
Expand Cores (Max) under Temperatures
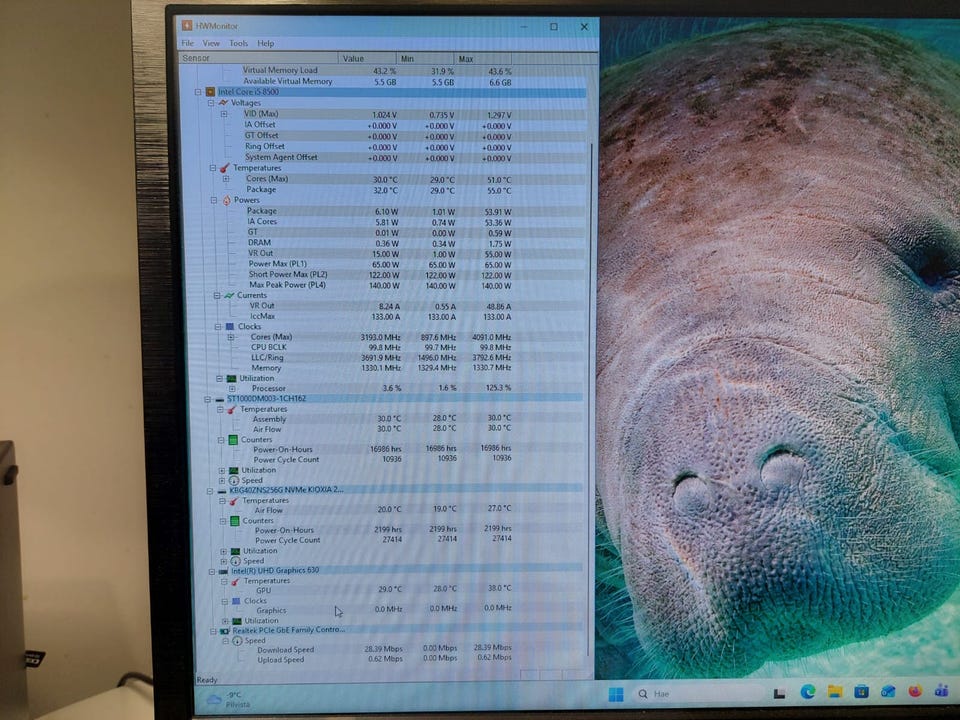click(x=226, y=179)
